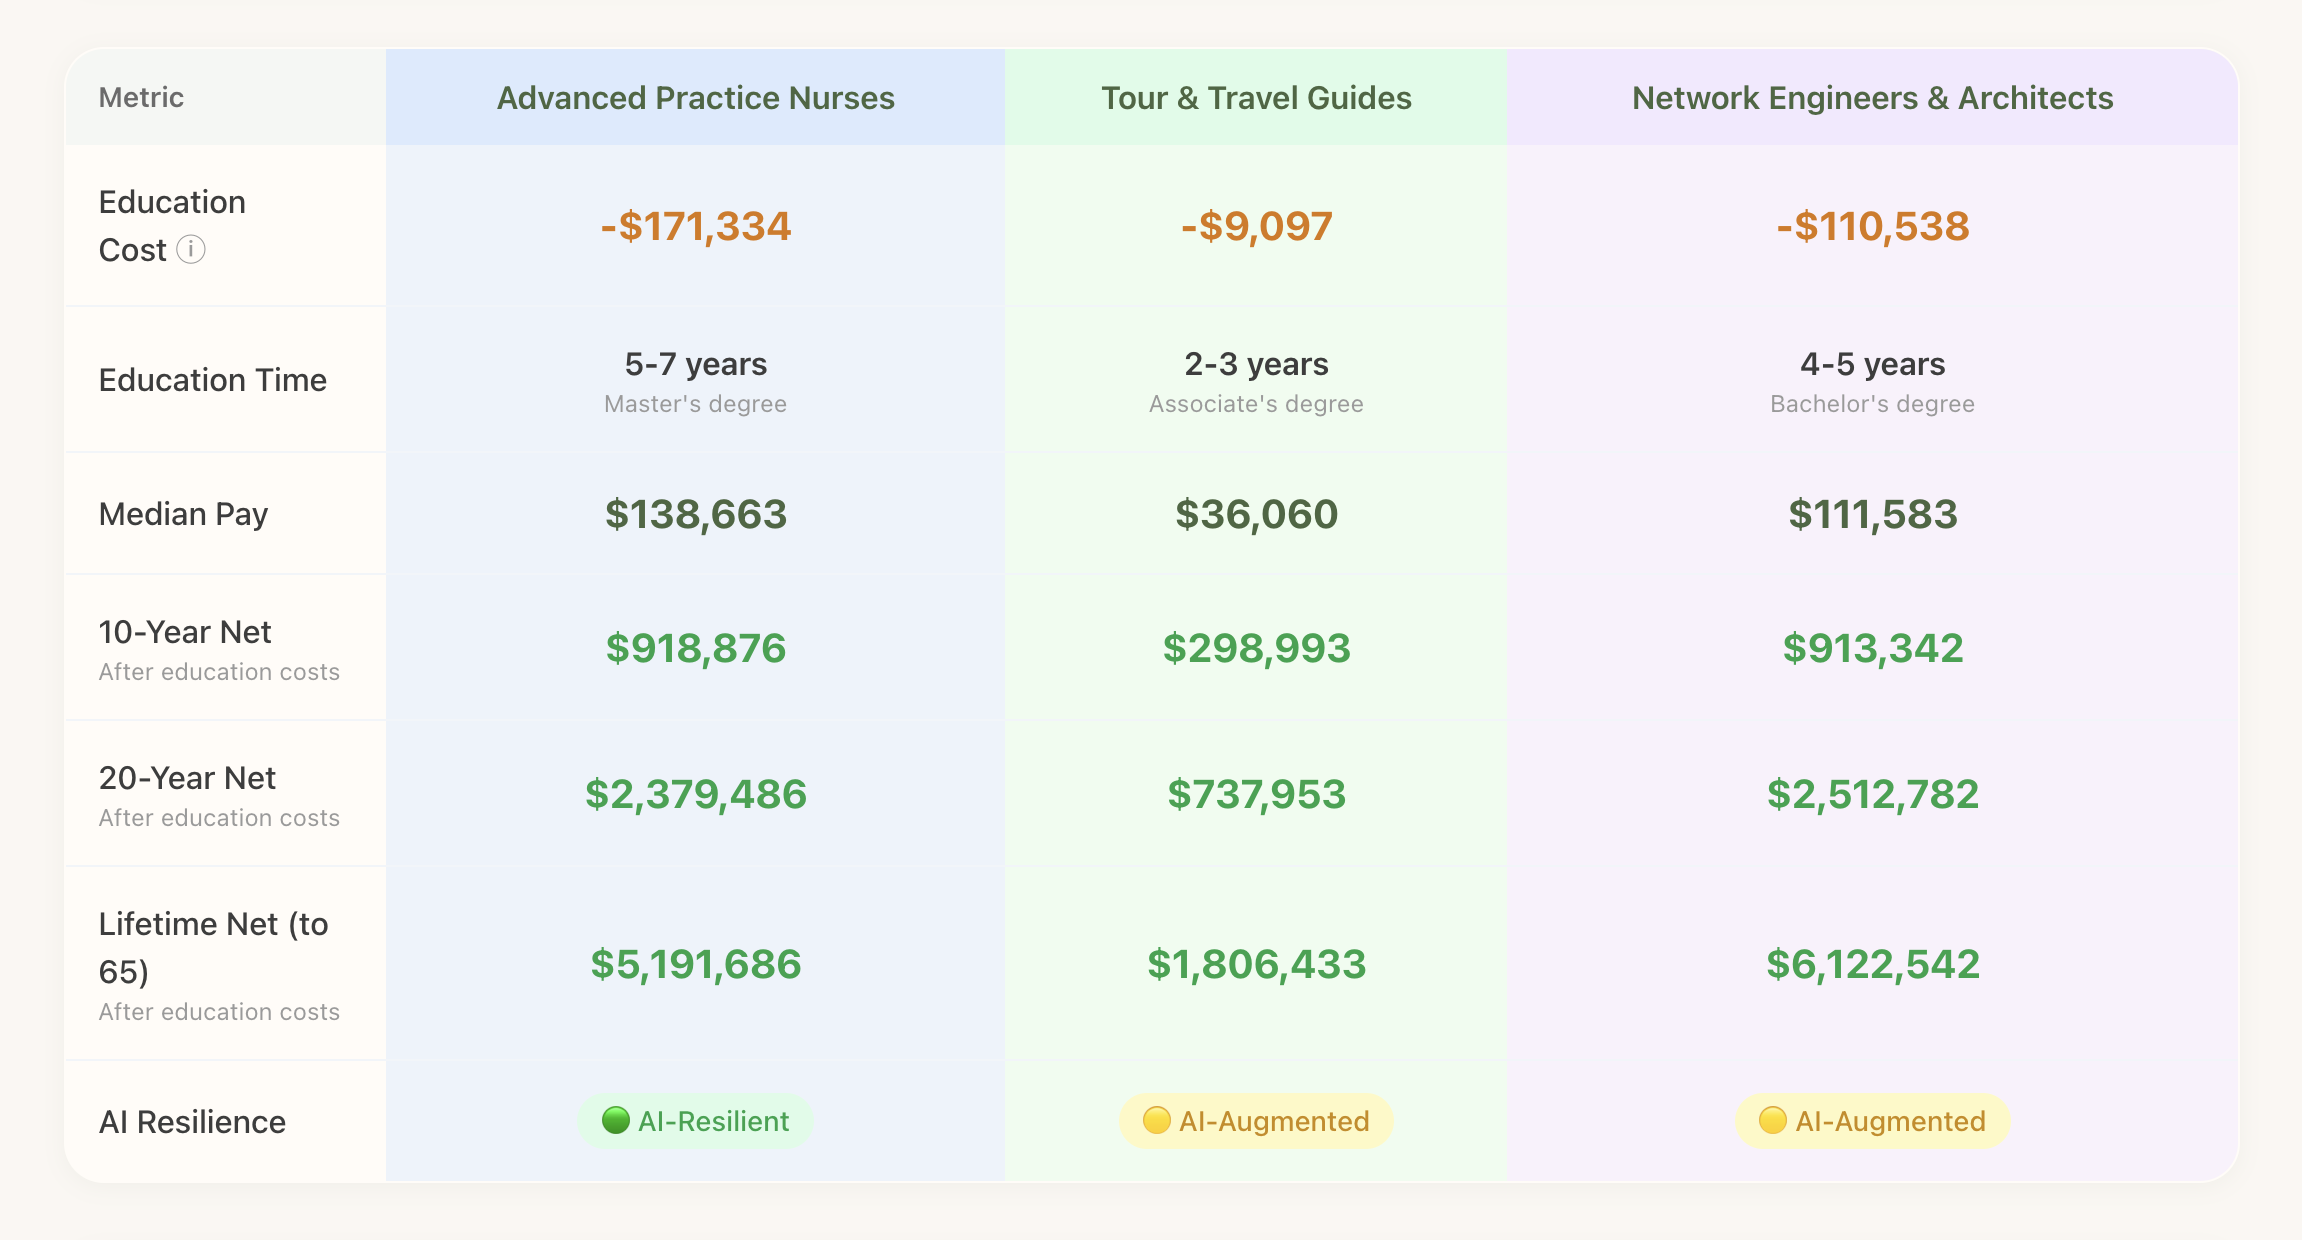Click the AI Resilience row label
The image size is (2302, 1240).
(192, 1122)
